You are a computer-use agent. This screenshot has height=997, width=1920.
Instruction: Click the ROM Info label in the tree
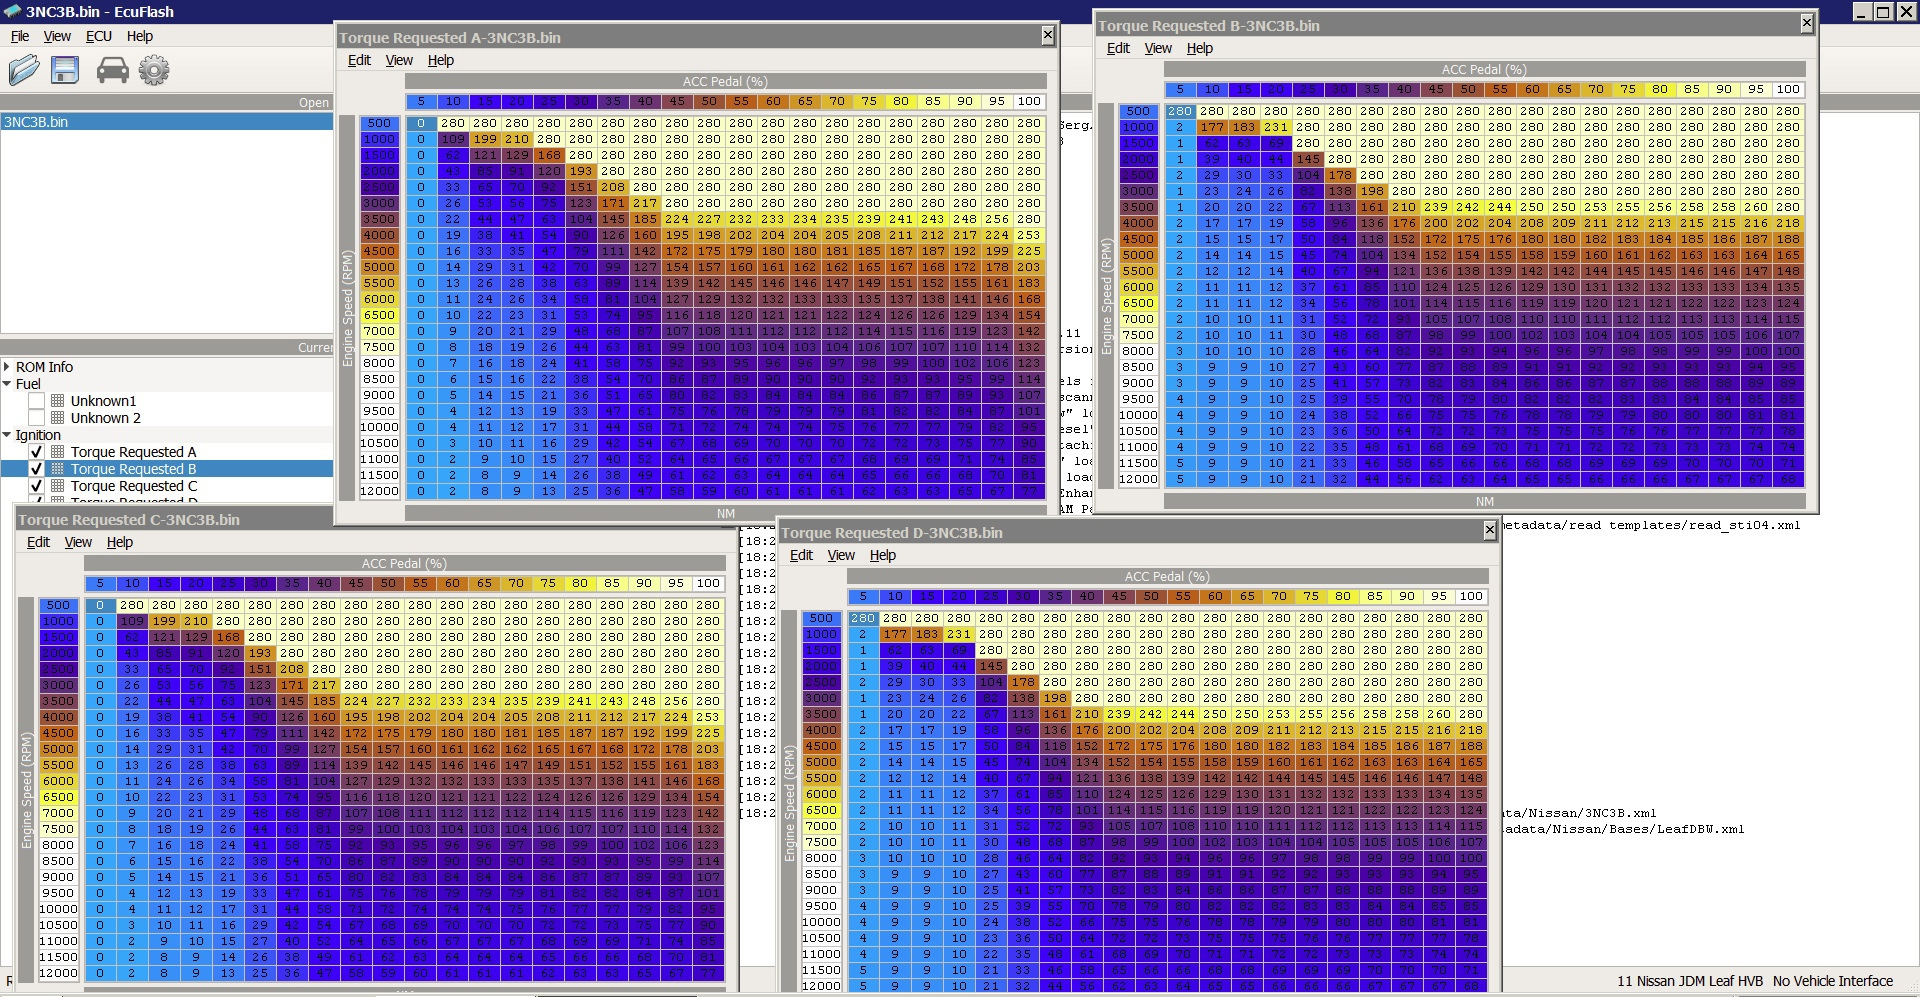pos(44,367)
